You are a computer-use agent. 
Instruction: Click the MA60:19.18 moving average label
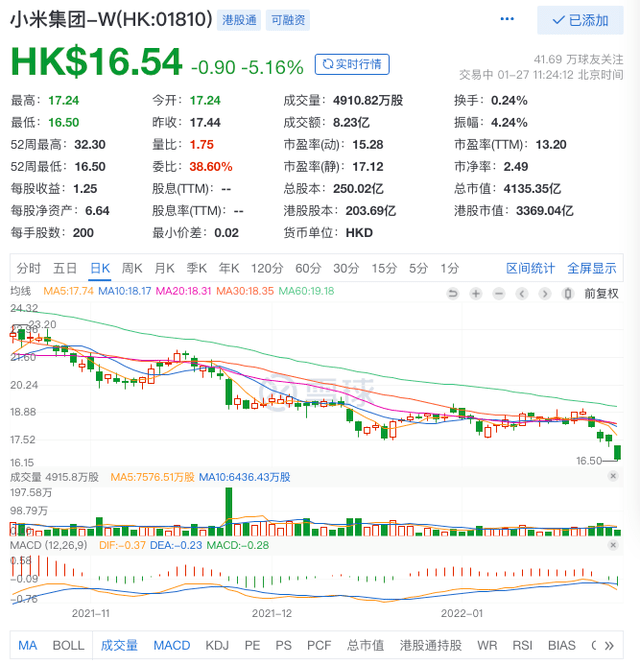point(306,291)
